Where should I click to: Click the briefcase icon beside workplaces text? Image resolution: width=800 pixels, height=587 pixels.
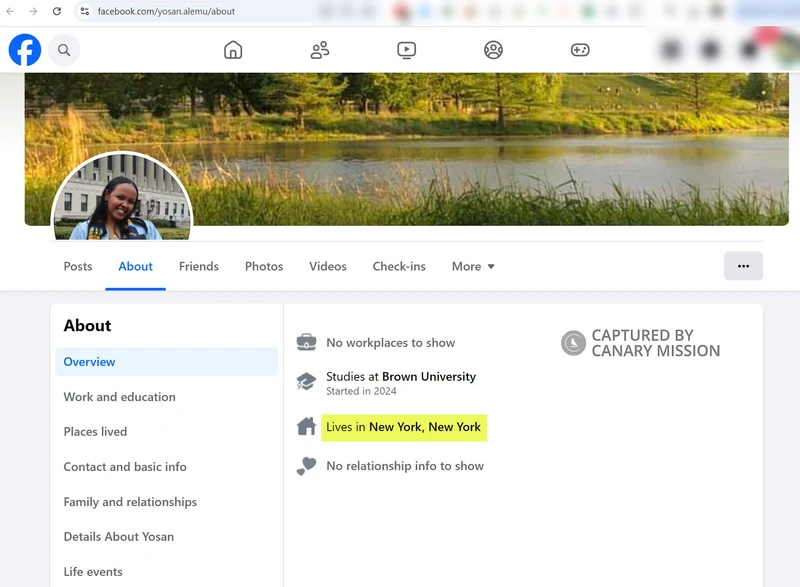(x=305, y=341)
